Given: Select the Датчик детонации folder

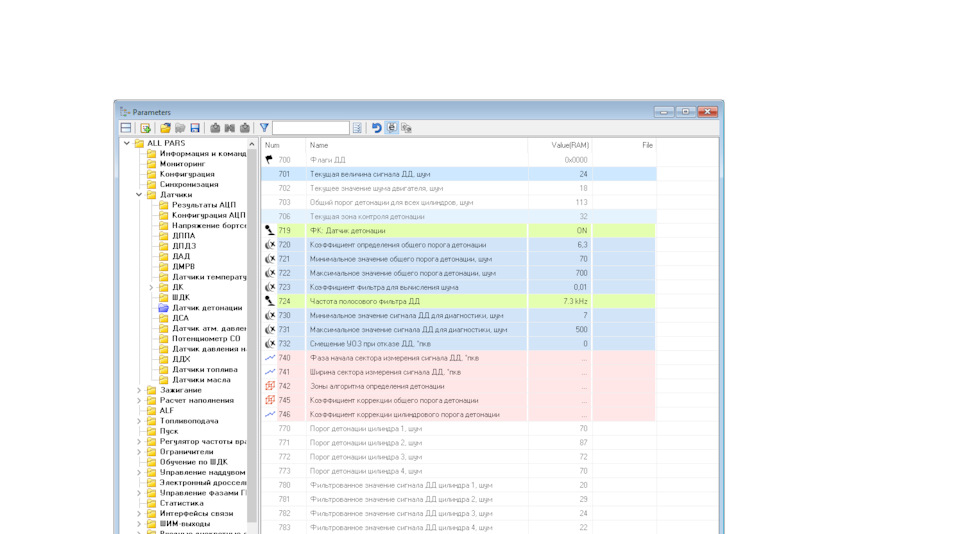Looking at the screenshot, I should 207,307.
